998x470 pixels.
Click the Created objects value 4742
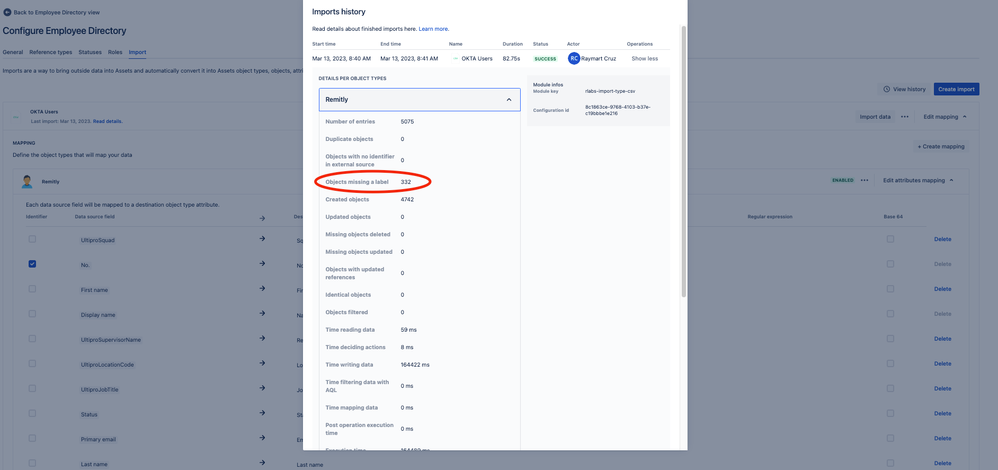(407, 199)
